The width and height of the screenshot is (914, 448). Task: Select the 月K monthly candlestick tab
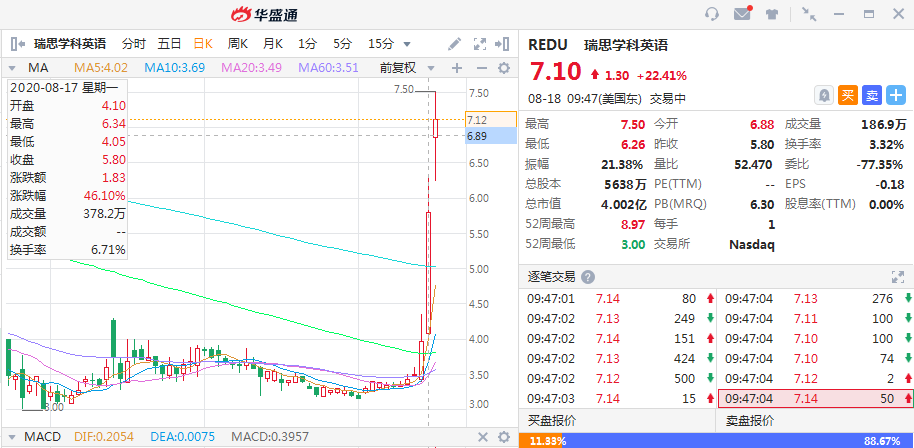pos(273,44)
